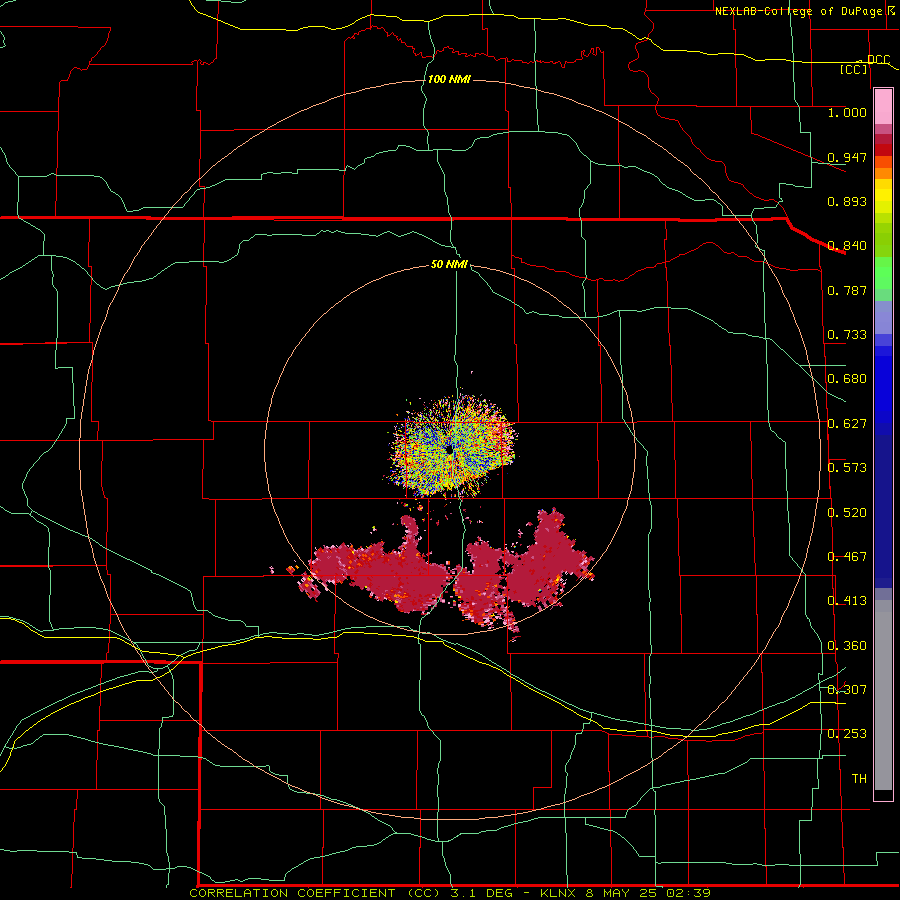Click the 0.680 scale value
Viewport: 900px width, 900px height.
[847, 379]
